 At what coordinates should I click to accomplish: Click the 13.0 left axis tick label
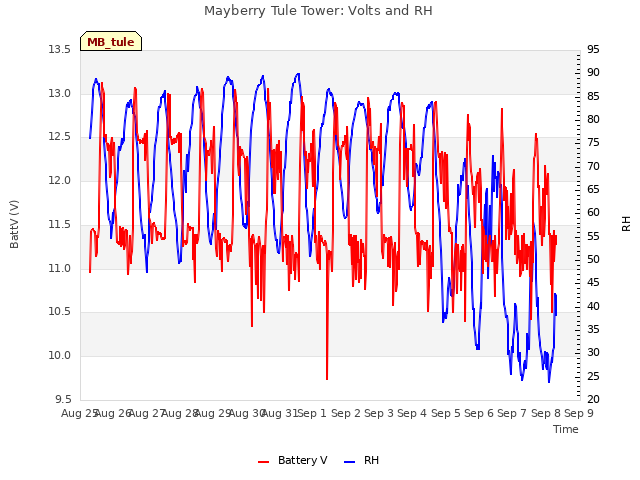tap(60, 93)
